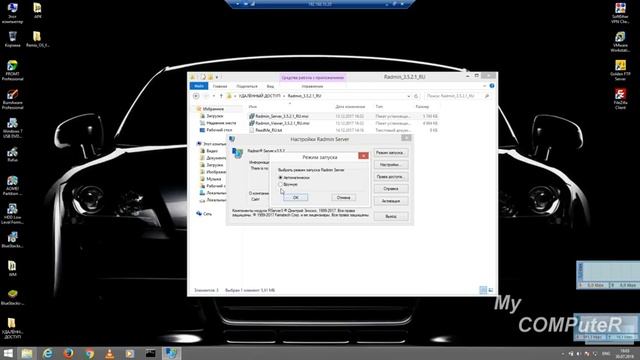Open the 'Вид' ribbon tab in Explorer

point(270,87)
